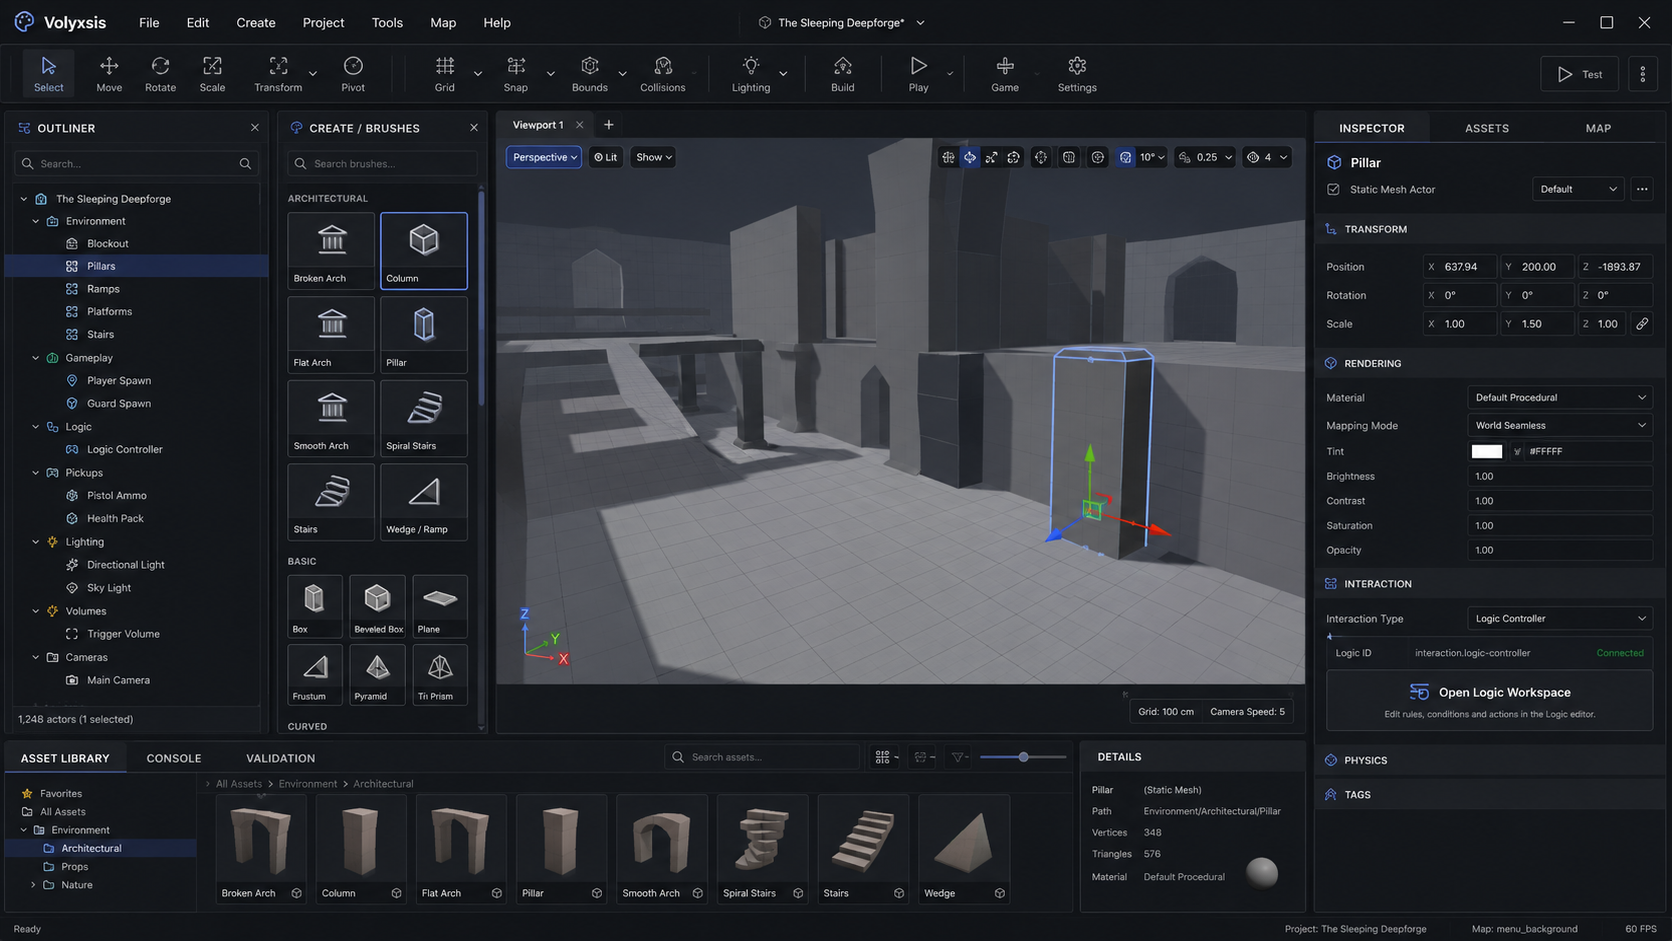
Task: Open the project title dropdown arrow
Action: pyautogui.click(x=921, y=23)
